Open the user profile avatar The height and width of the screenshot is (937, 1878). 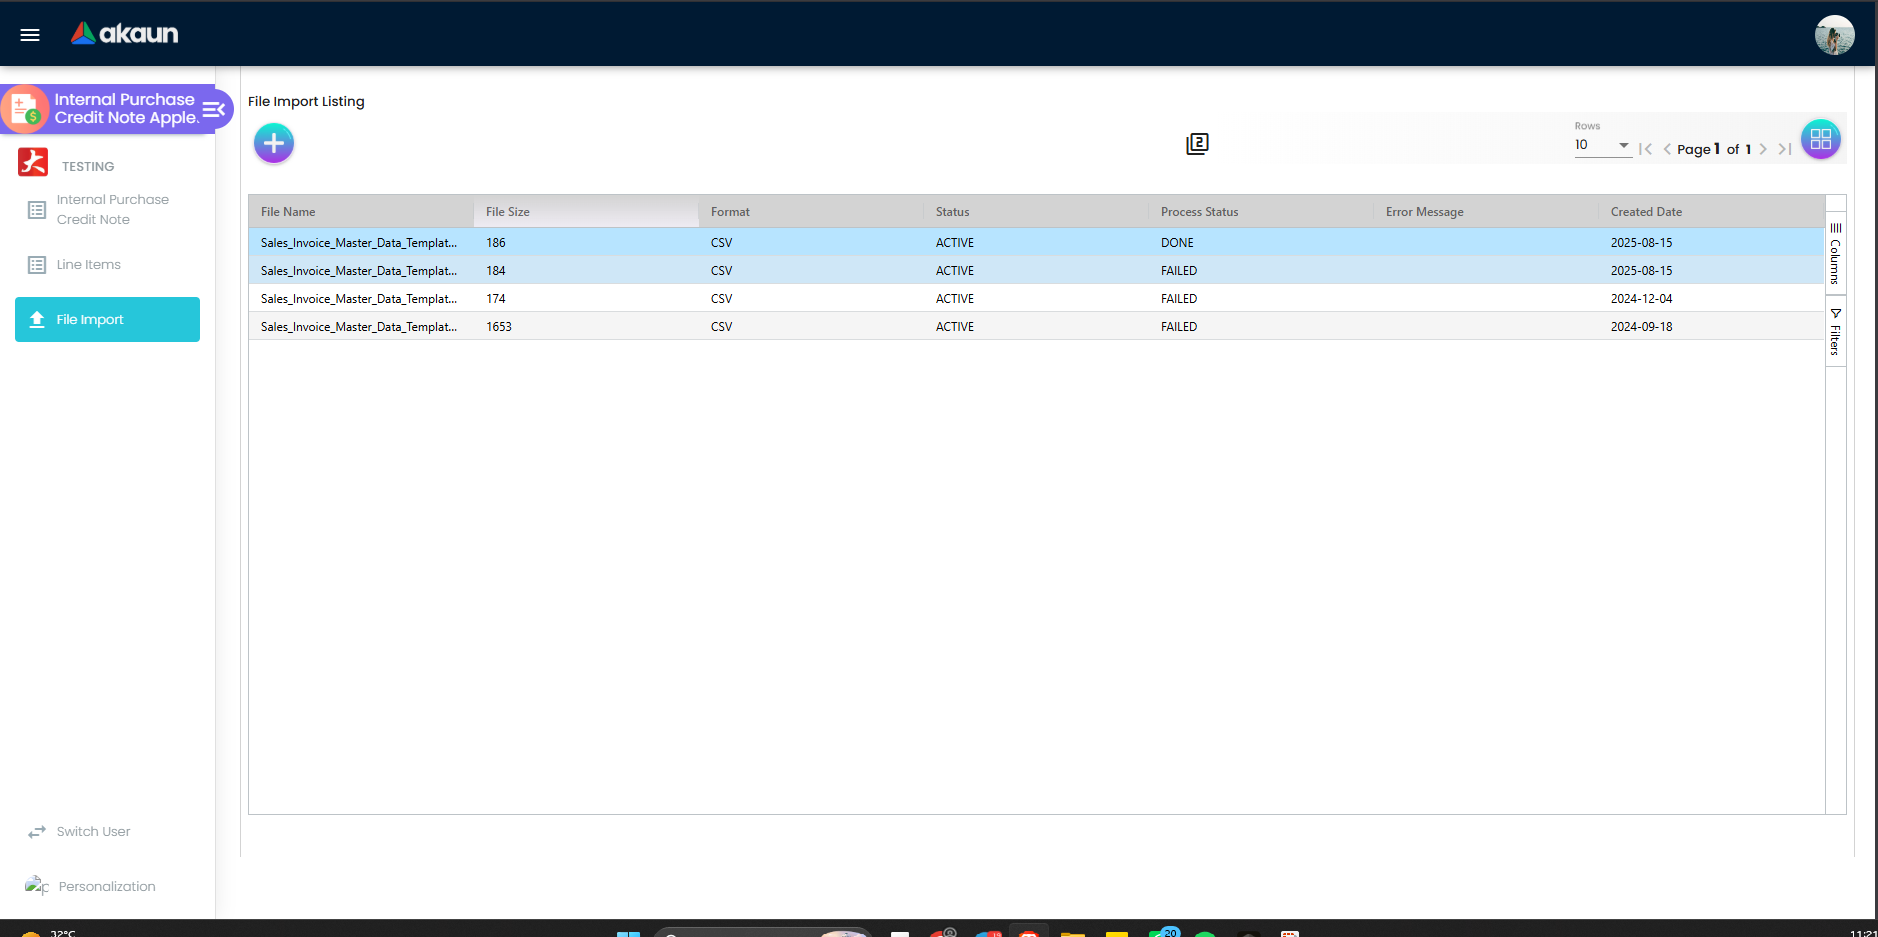[1834, 35]
